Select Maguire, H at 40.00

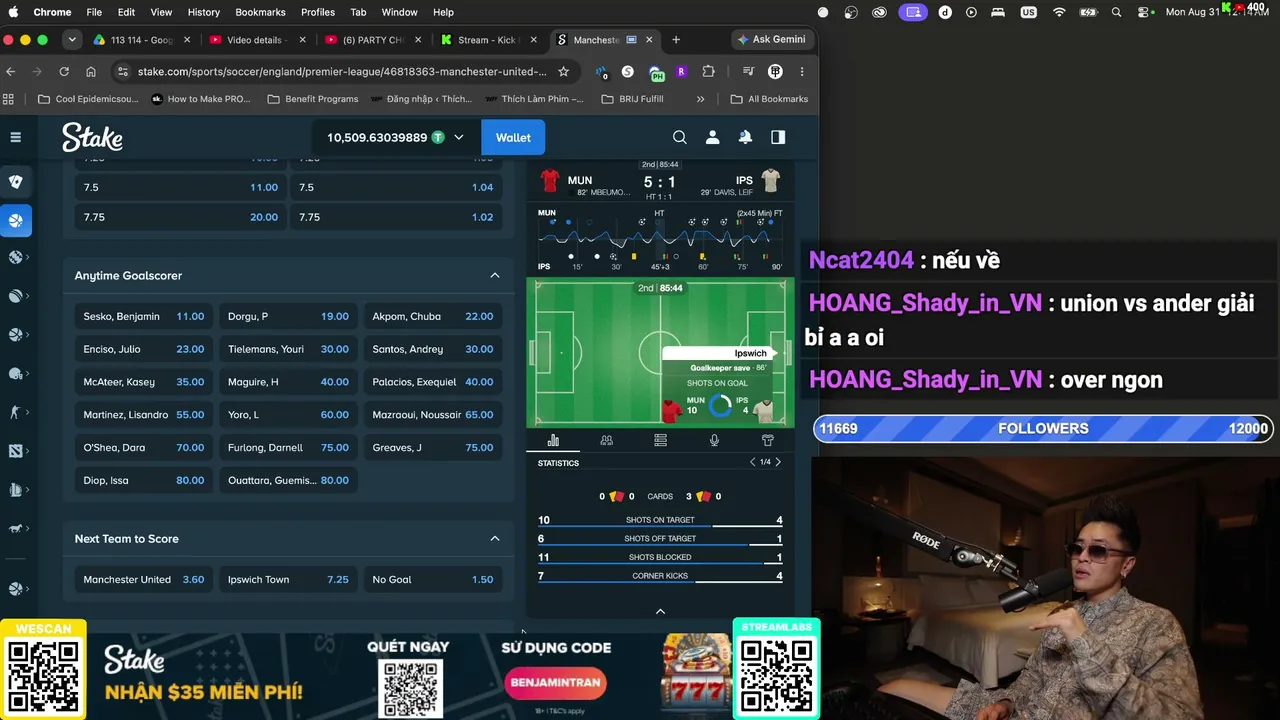288,382
